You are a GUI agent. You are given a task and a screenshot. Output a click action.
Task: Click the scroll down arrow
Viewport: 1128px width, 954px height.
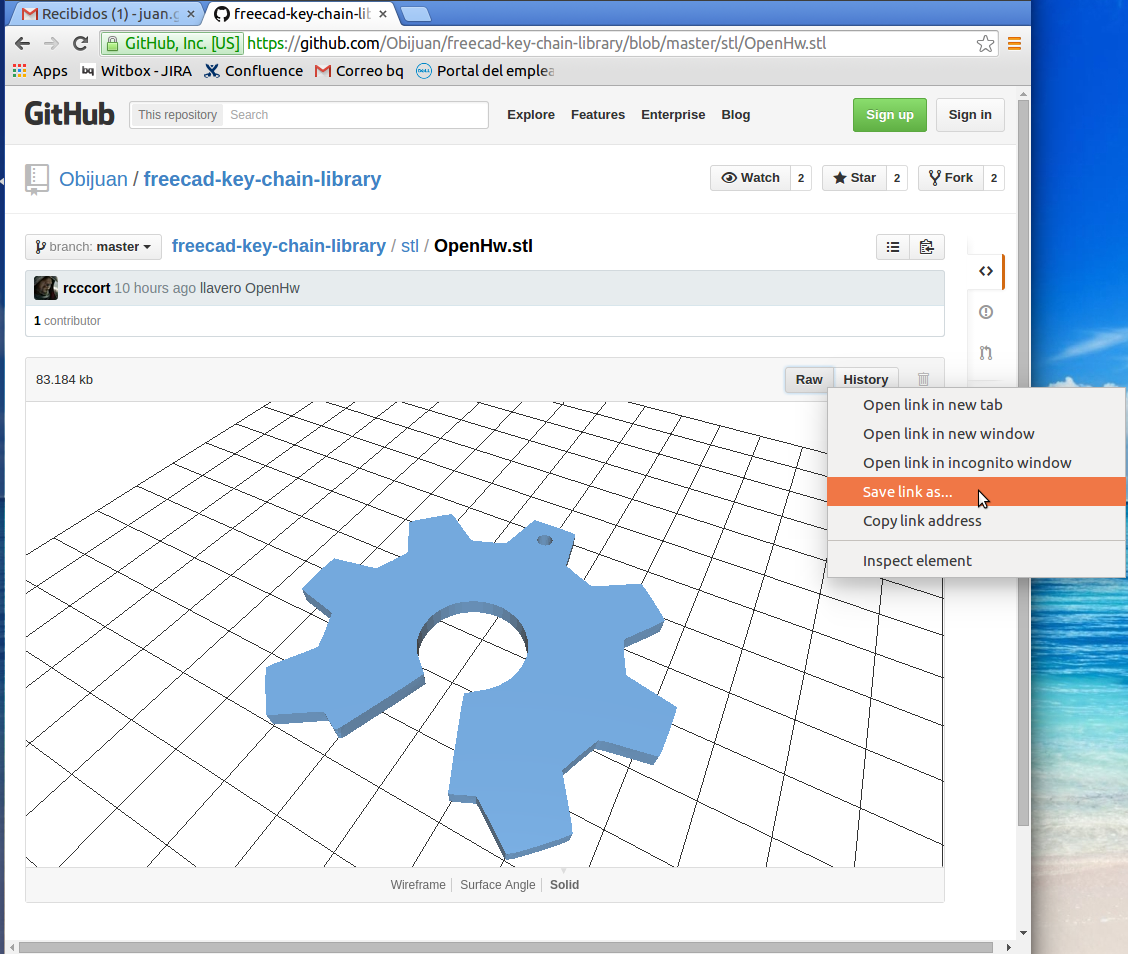tap(1023, 933)
